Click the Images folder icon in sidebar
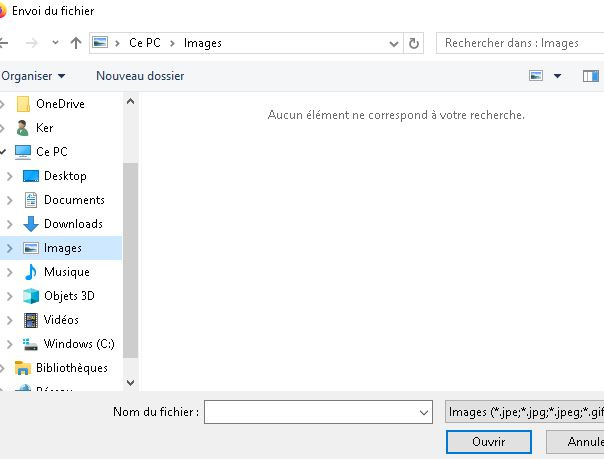The width and height of the screenshot is (604, 459). tap(31, 248)
